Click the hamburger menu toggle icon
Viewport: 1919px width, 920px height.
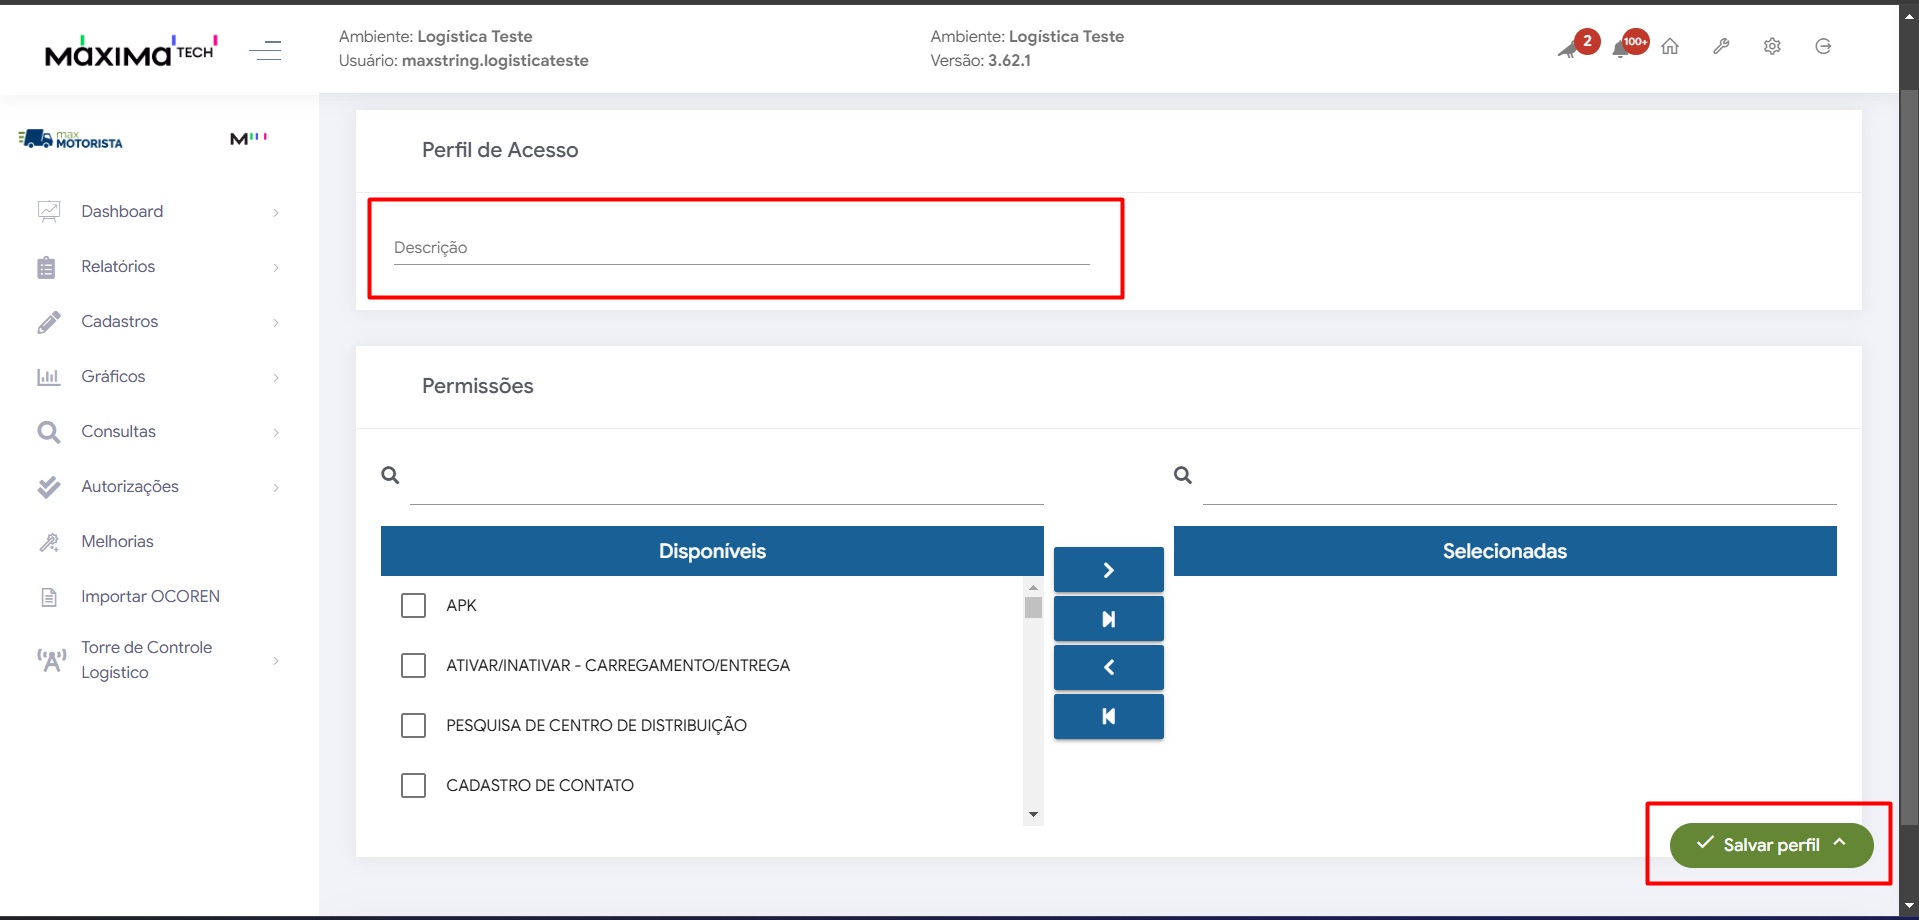(265, 50)
